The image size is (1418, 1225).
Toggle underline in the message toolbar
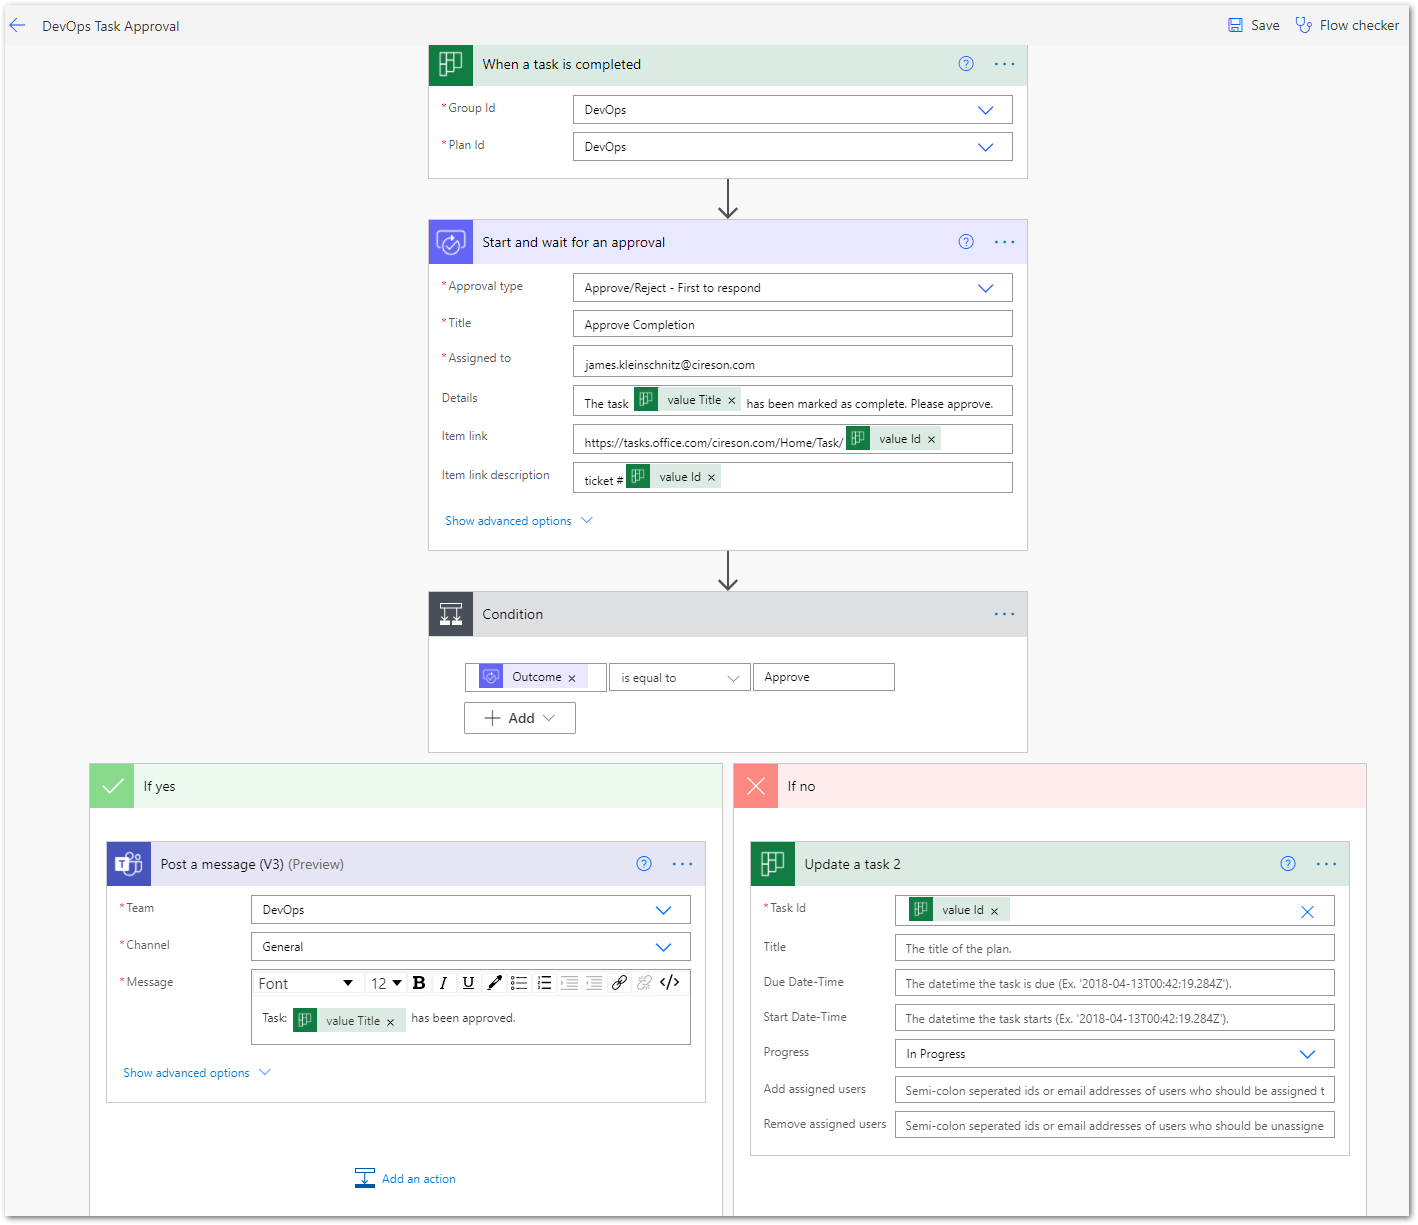pos(468,982)
